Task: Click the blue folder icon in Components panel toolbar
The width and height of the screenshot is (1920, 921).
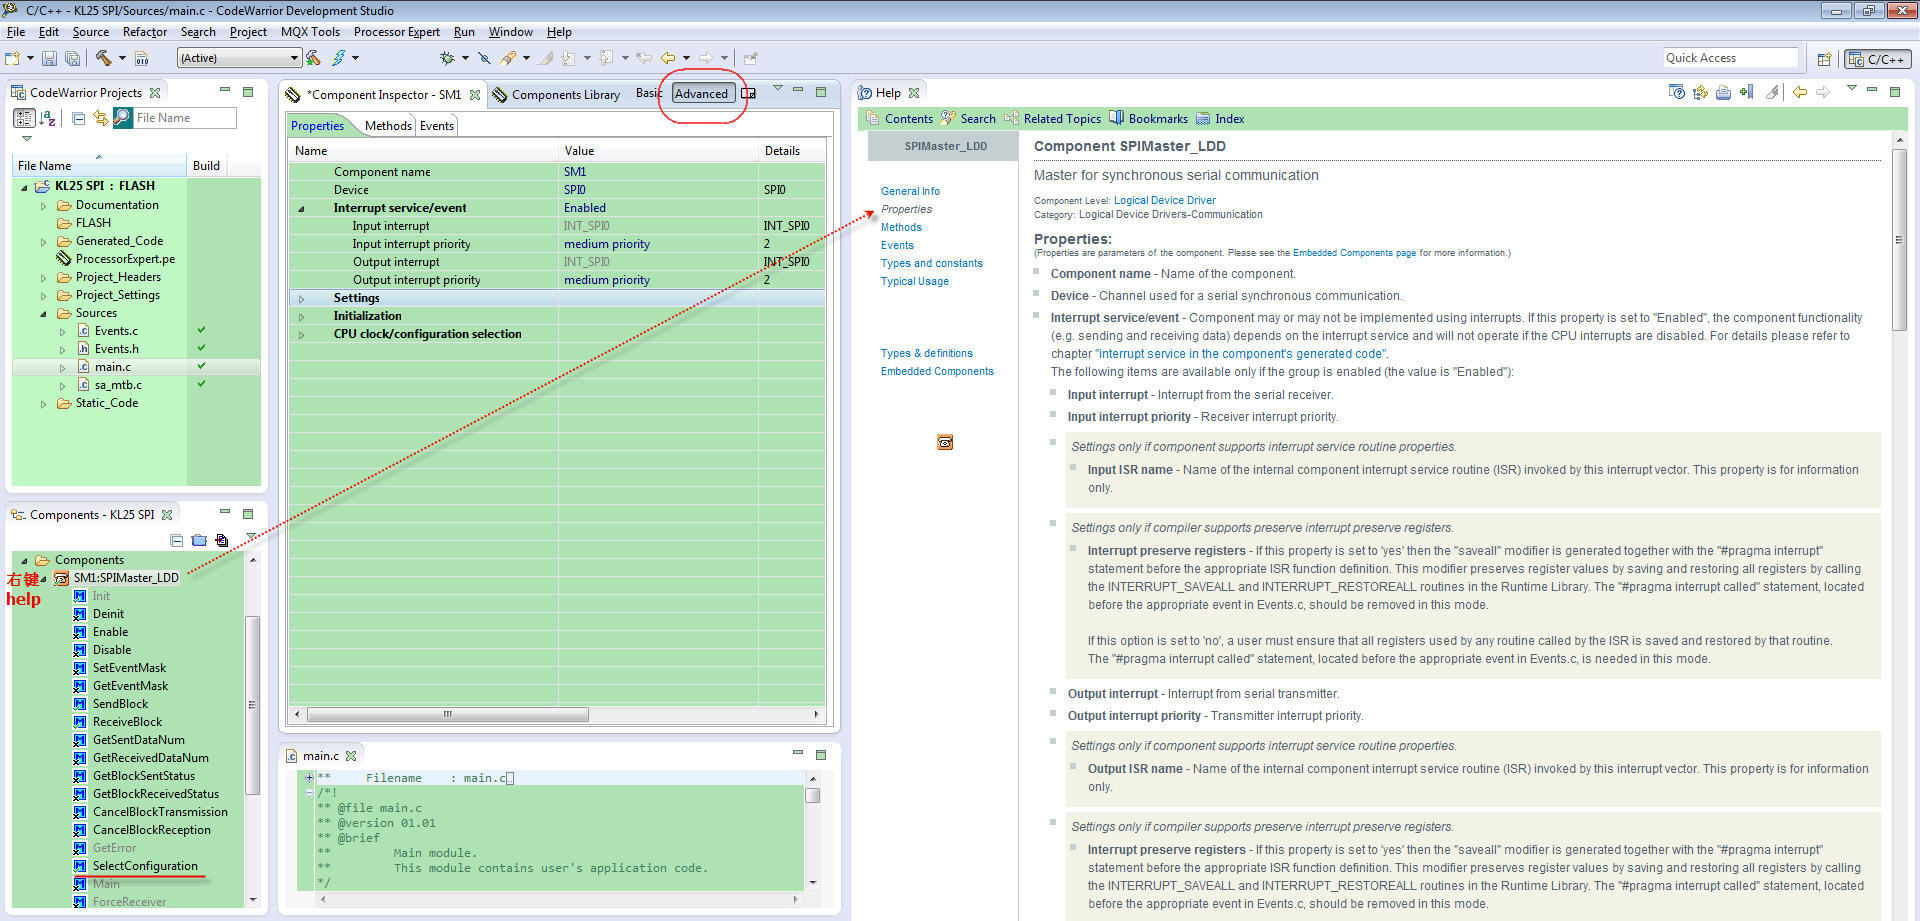Action: tap(199, 540)
